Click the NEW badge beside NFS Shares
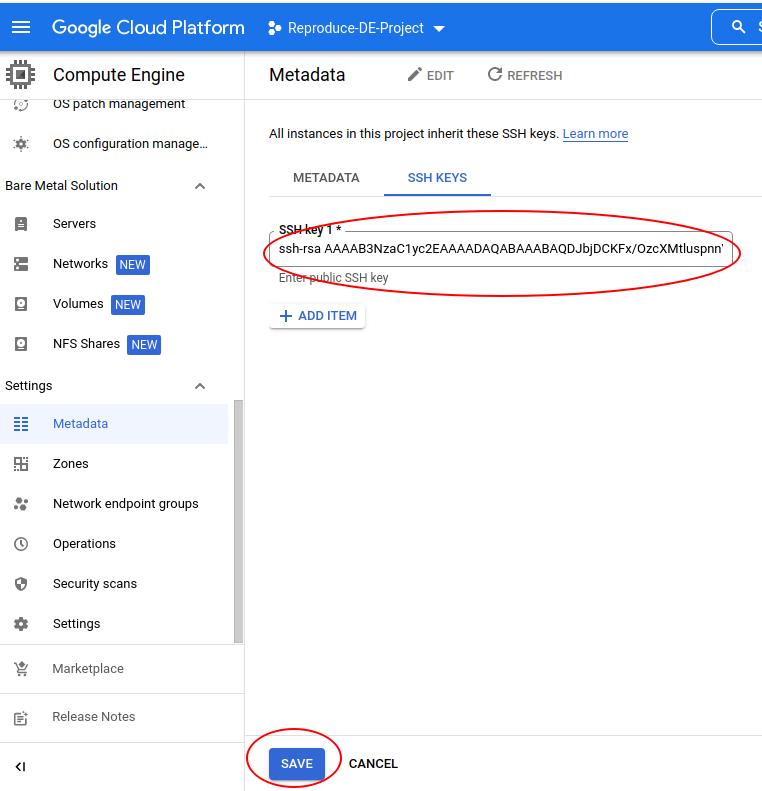This screenshot has height=791, width=762. click(x=144, y=345)
